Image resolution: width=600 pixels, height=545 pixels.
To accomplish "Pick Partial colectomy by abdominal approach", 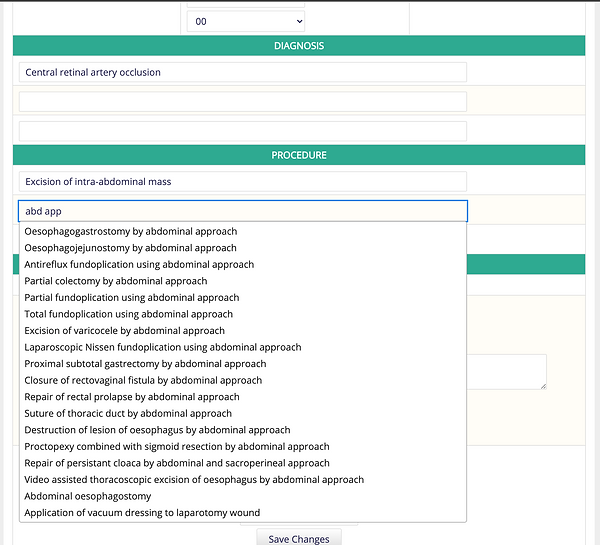I will [x=243, y=281].
